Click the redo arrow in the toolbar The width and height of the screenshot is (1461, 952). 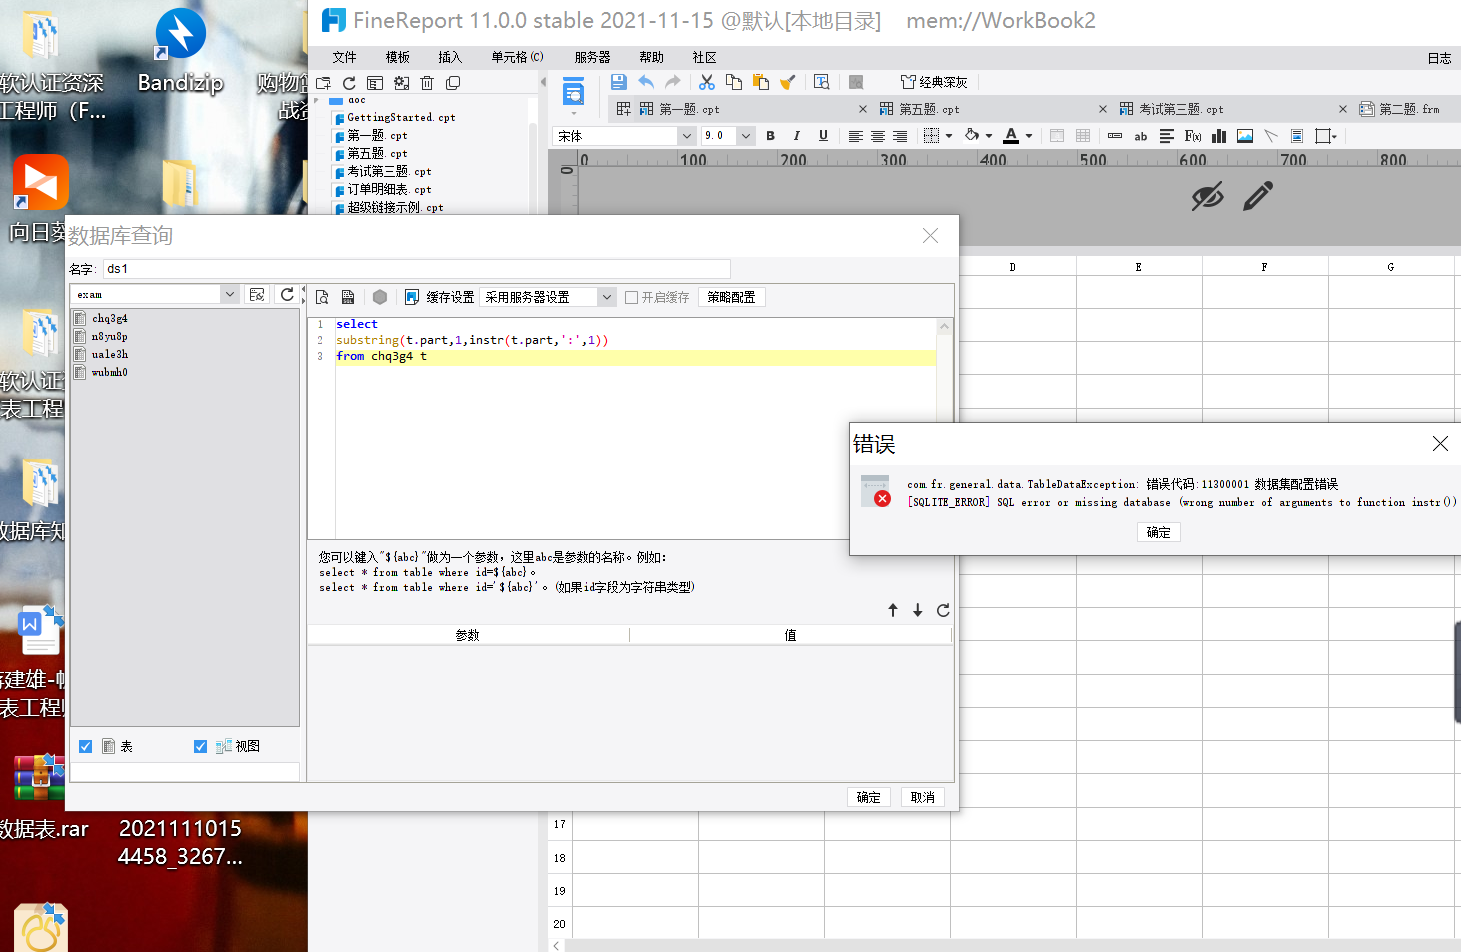[x=673, y=82]
